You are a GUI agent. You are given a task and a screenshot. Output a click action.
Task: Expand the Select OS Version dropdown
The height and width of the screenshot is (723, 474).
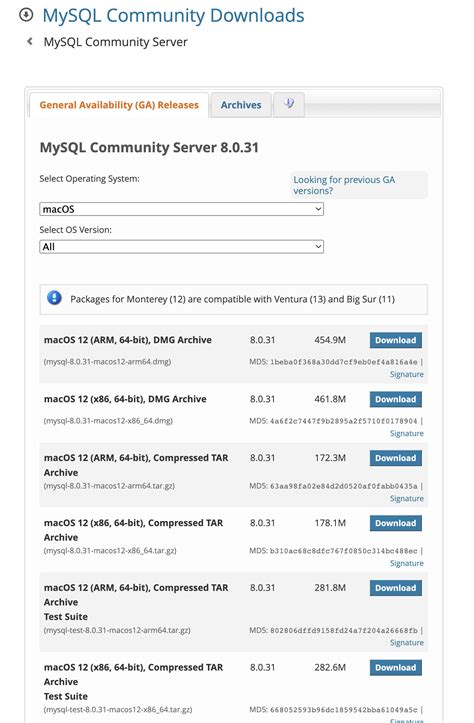coord(181,247)
